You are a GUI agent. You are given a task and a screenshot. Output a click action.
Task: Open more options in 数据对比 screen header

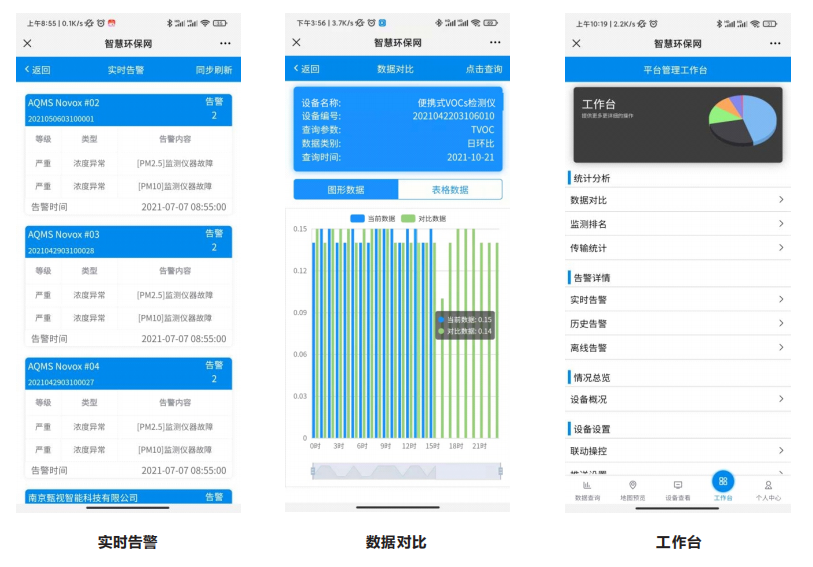pos(495,42)
